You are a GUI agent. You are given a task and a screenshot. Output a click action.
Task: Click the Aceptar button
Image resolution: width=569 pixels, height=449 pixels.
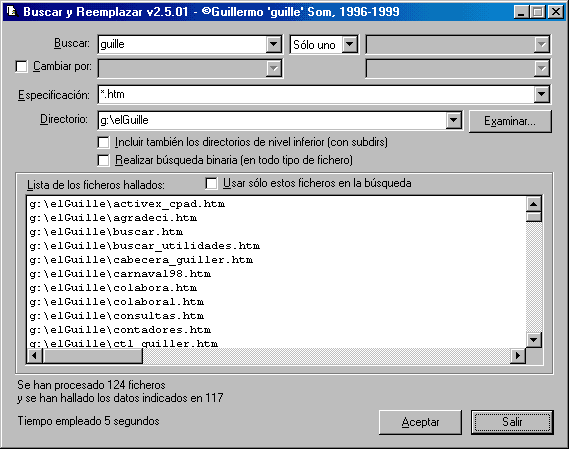click(420, 422)
